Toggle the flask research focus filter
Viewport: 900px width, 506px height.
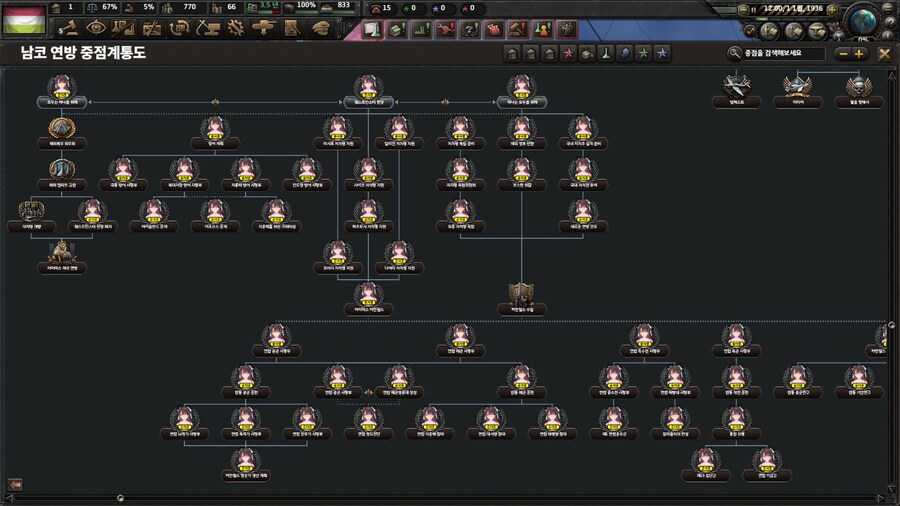(605, 53)
